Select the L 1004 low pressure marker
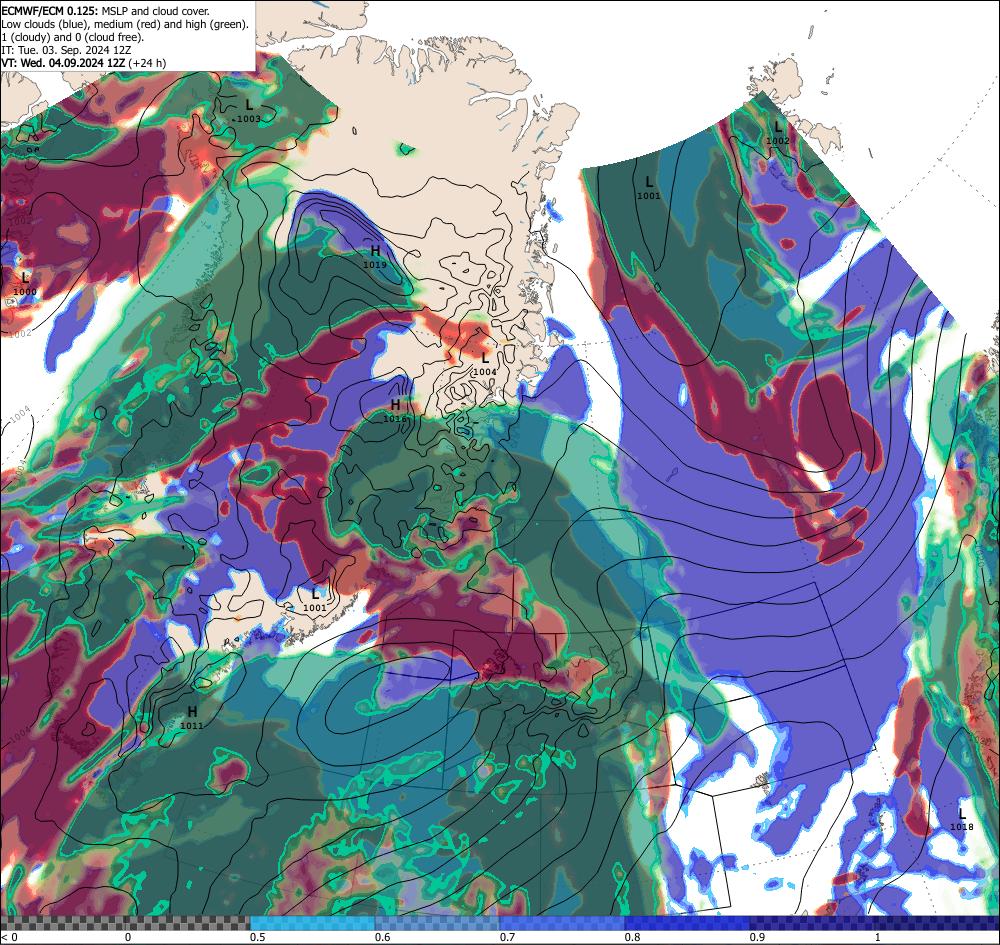Viewport: 1000px width, 945px height. tap(485, 364)
